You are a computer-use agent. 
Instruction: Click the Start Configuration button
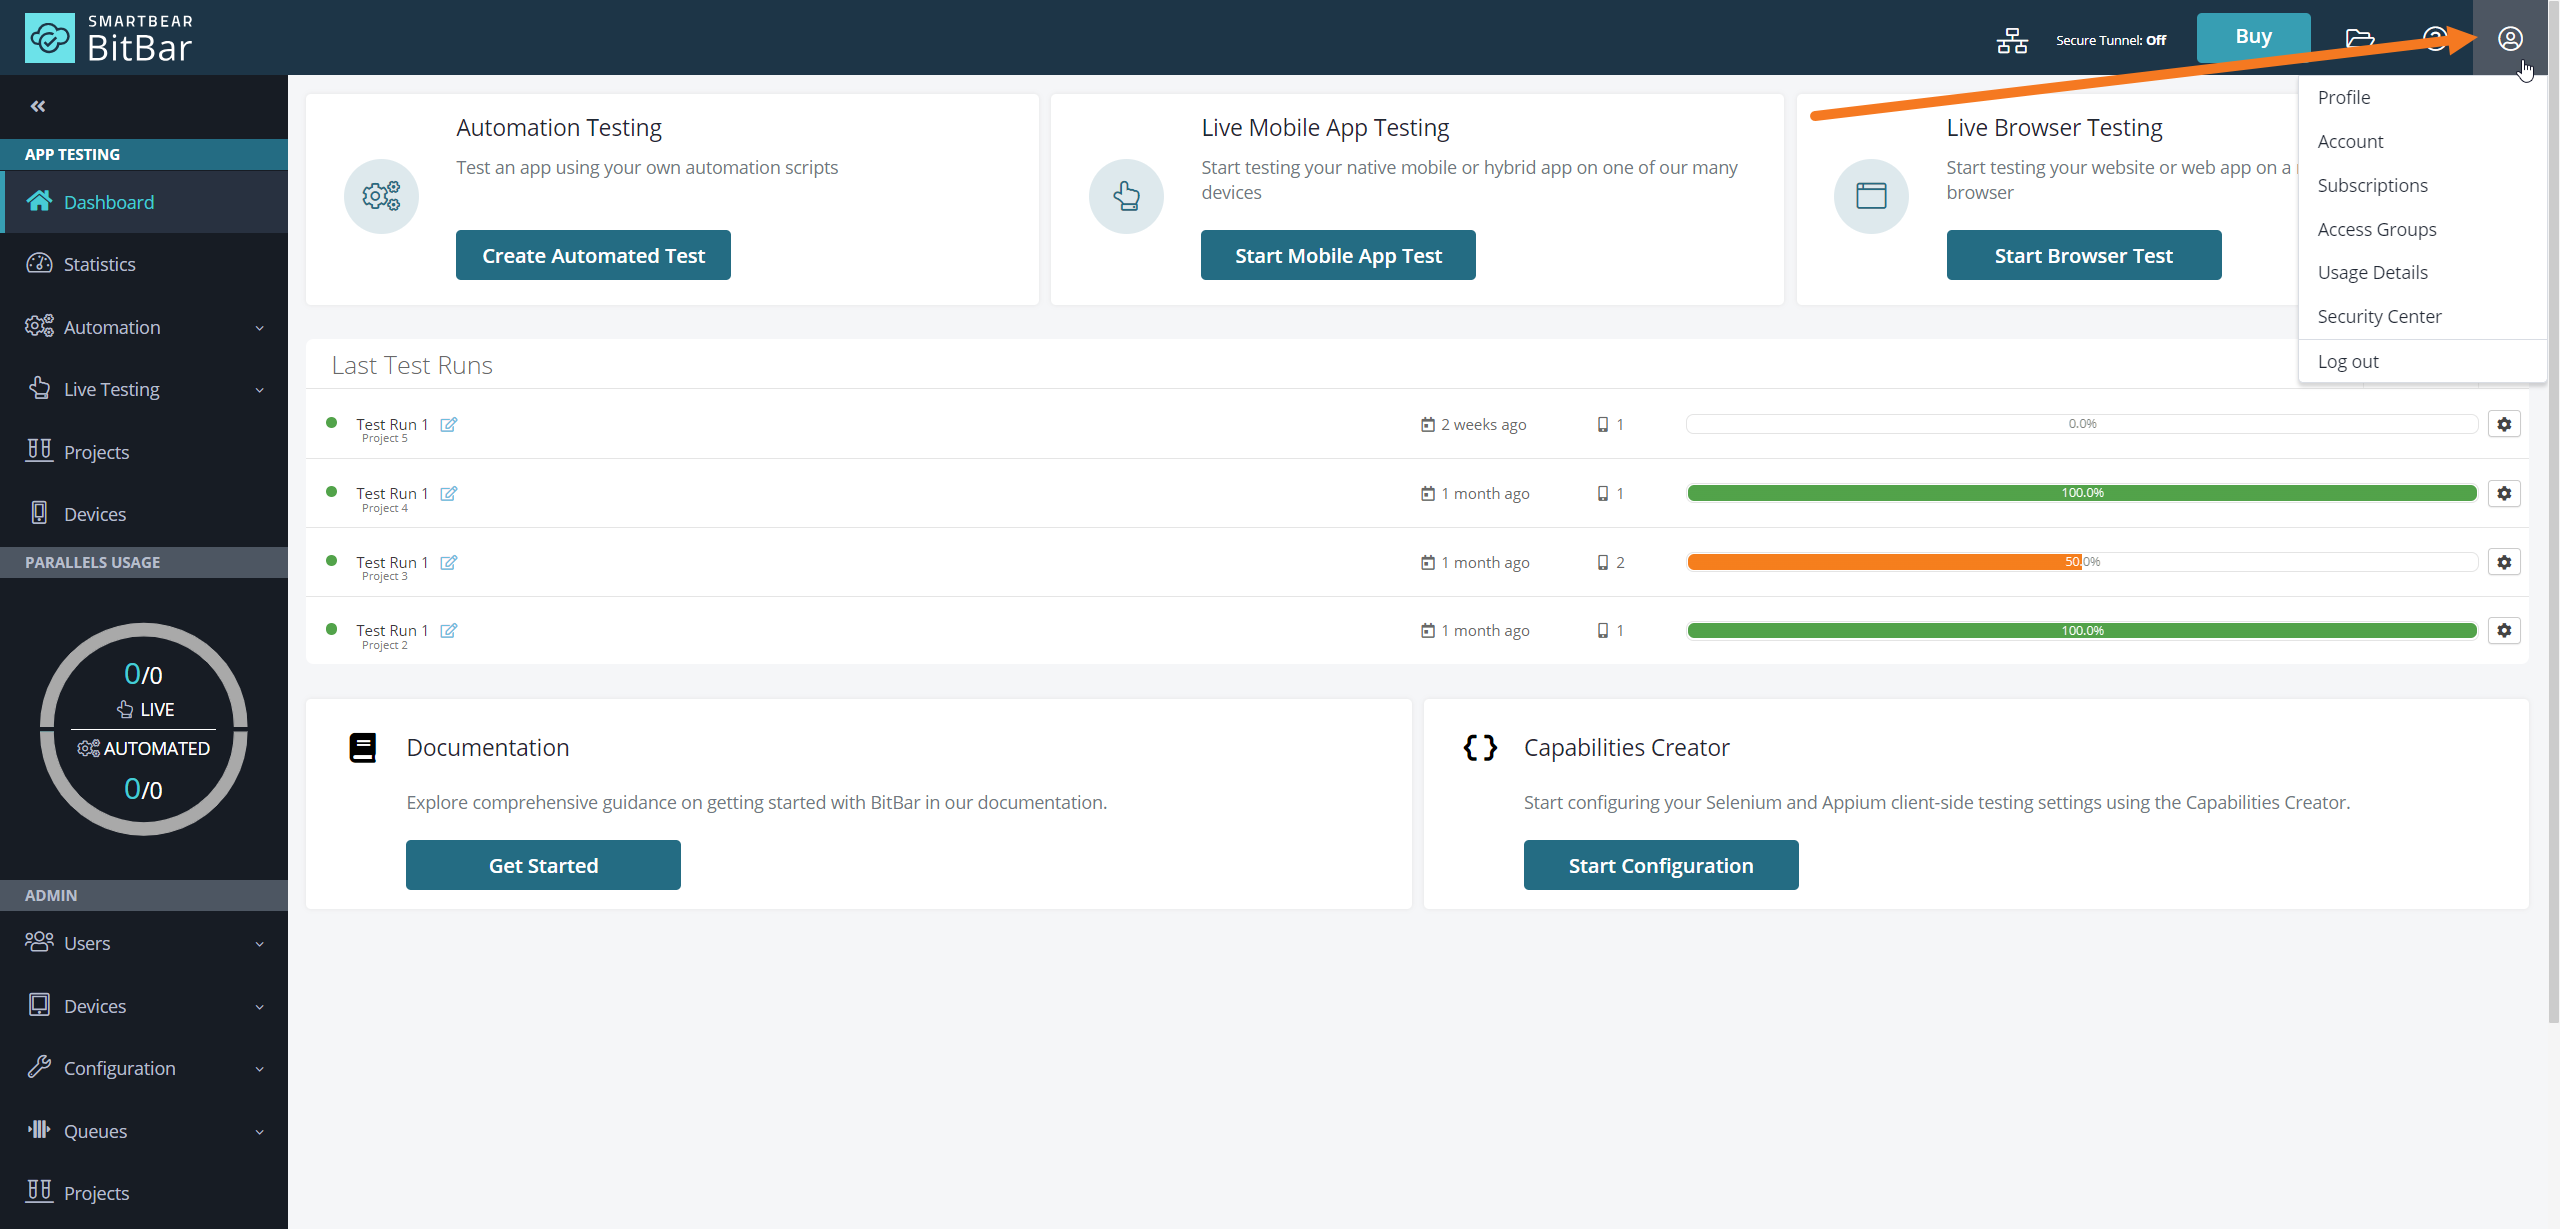tap(1660, 865)
